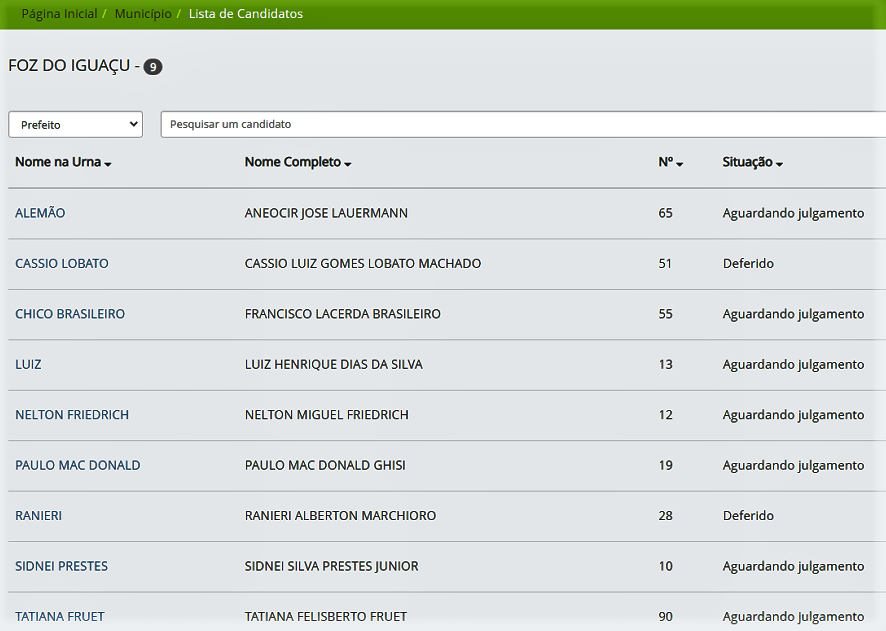Screen dimensions: 886x631
Task: Click the candidate search input field
Action: (x=520, y=124)
